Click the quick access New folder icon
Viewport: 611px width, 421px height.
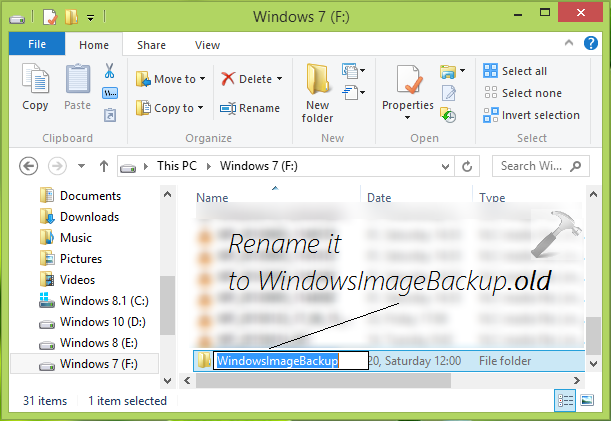(71, 17)
